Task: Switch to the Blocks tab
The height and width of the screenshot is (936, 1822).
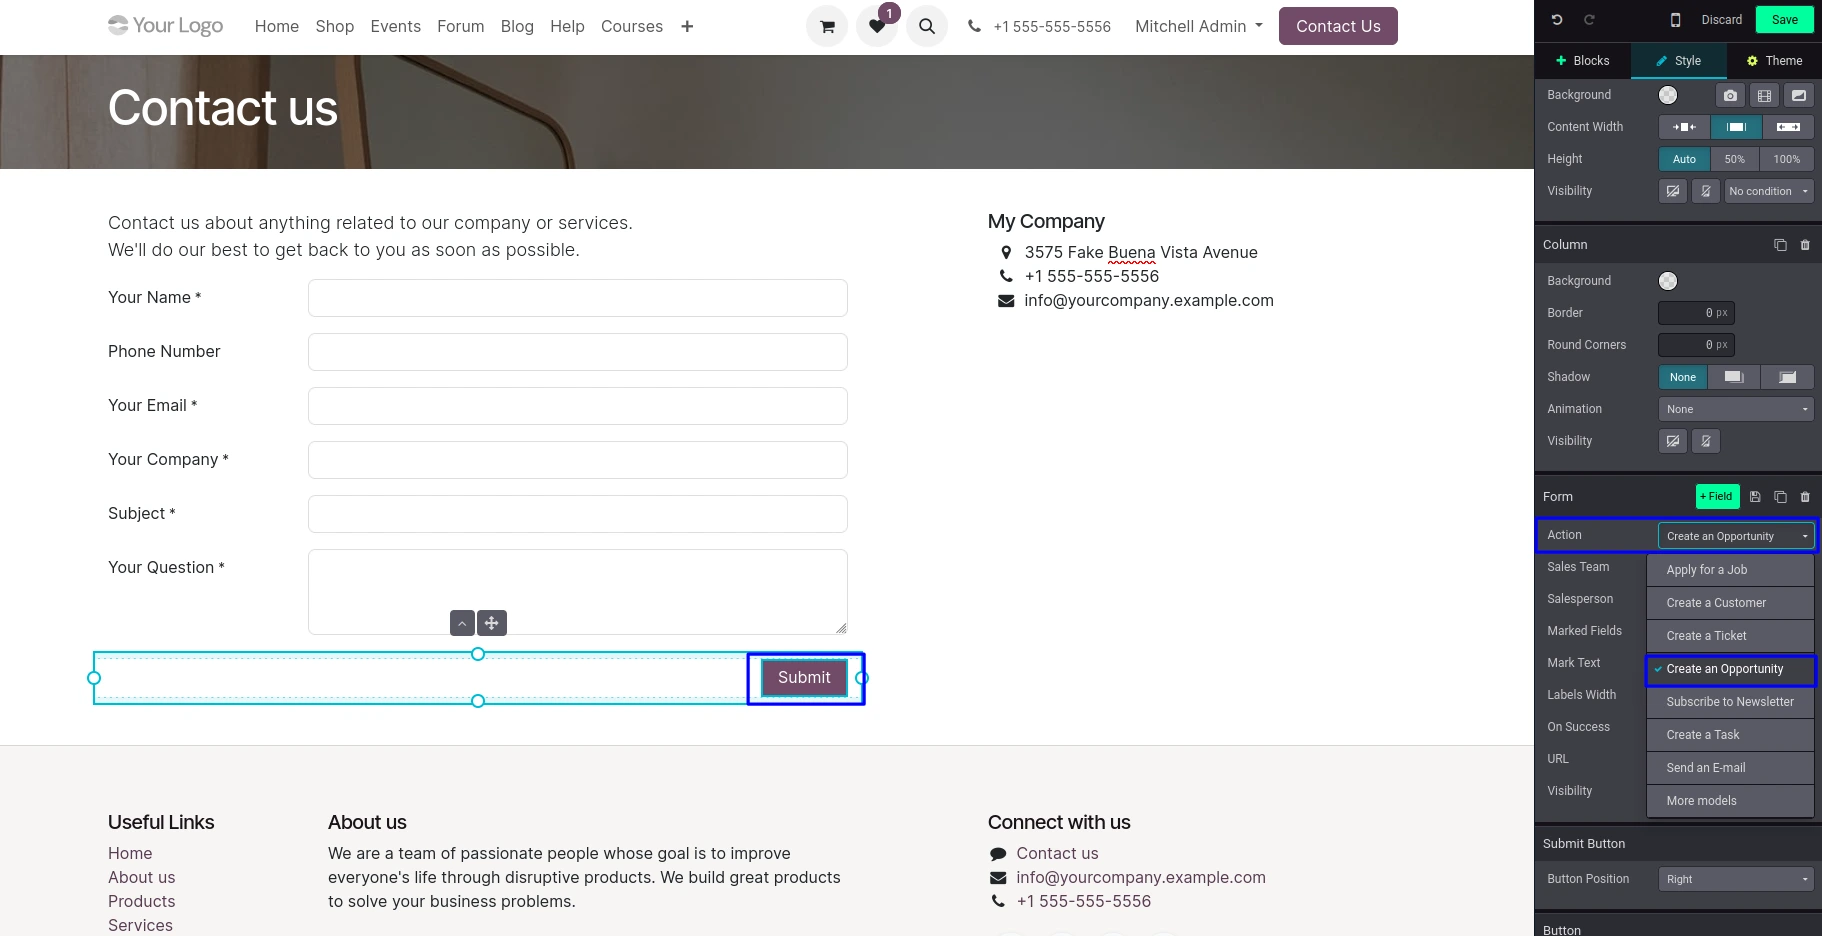Action: [x=1582, y=61]
